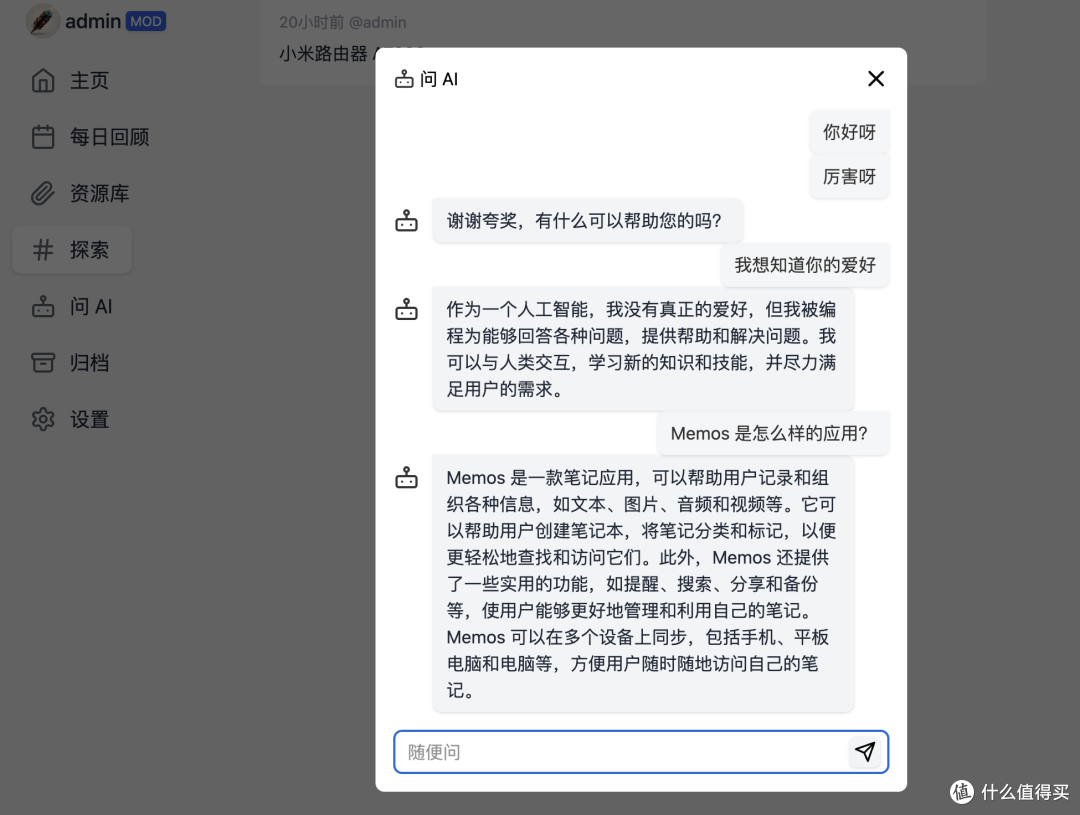Image resolution: width=1080 pixels, height=815 pixels.
Task: Open 设置 menu item
Action: point(90,420)
